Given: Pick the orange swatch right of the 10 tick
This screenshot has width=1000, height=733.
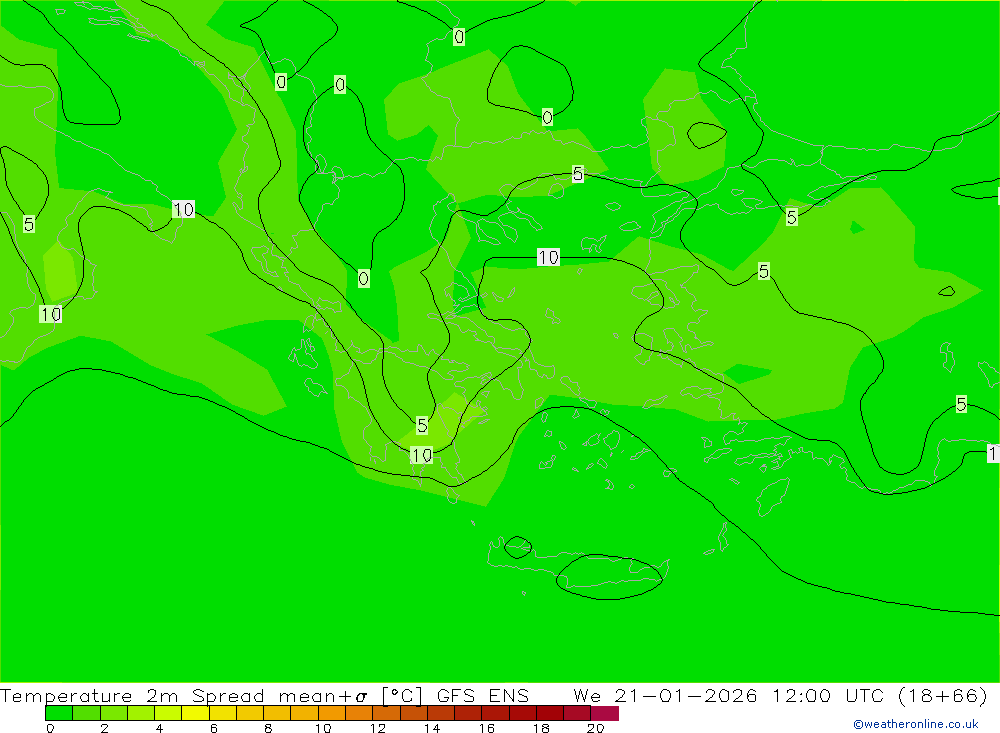Looking at the screenshot, I should click(x=332, y=713).
